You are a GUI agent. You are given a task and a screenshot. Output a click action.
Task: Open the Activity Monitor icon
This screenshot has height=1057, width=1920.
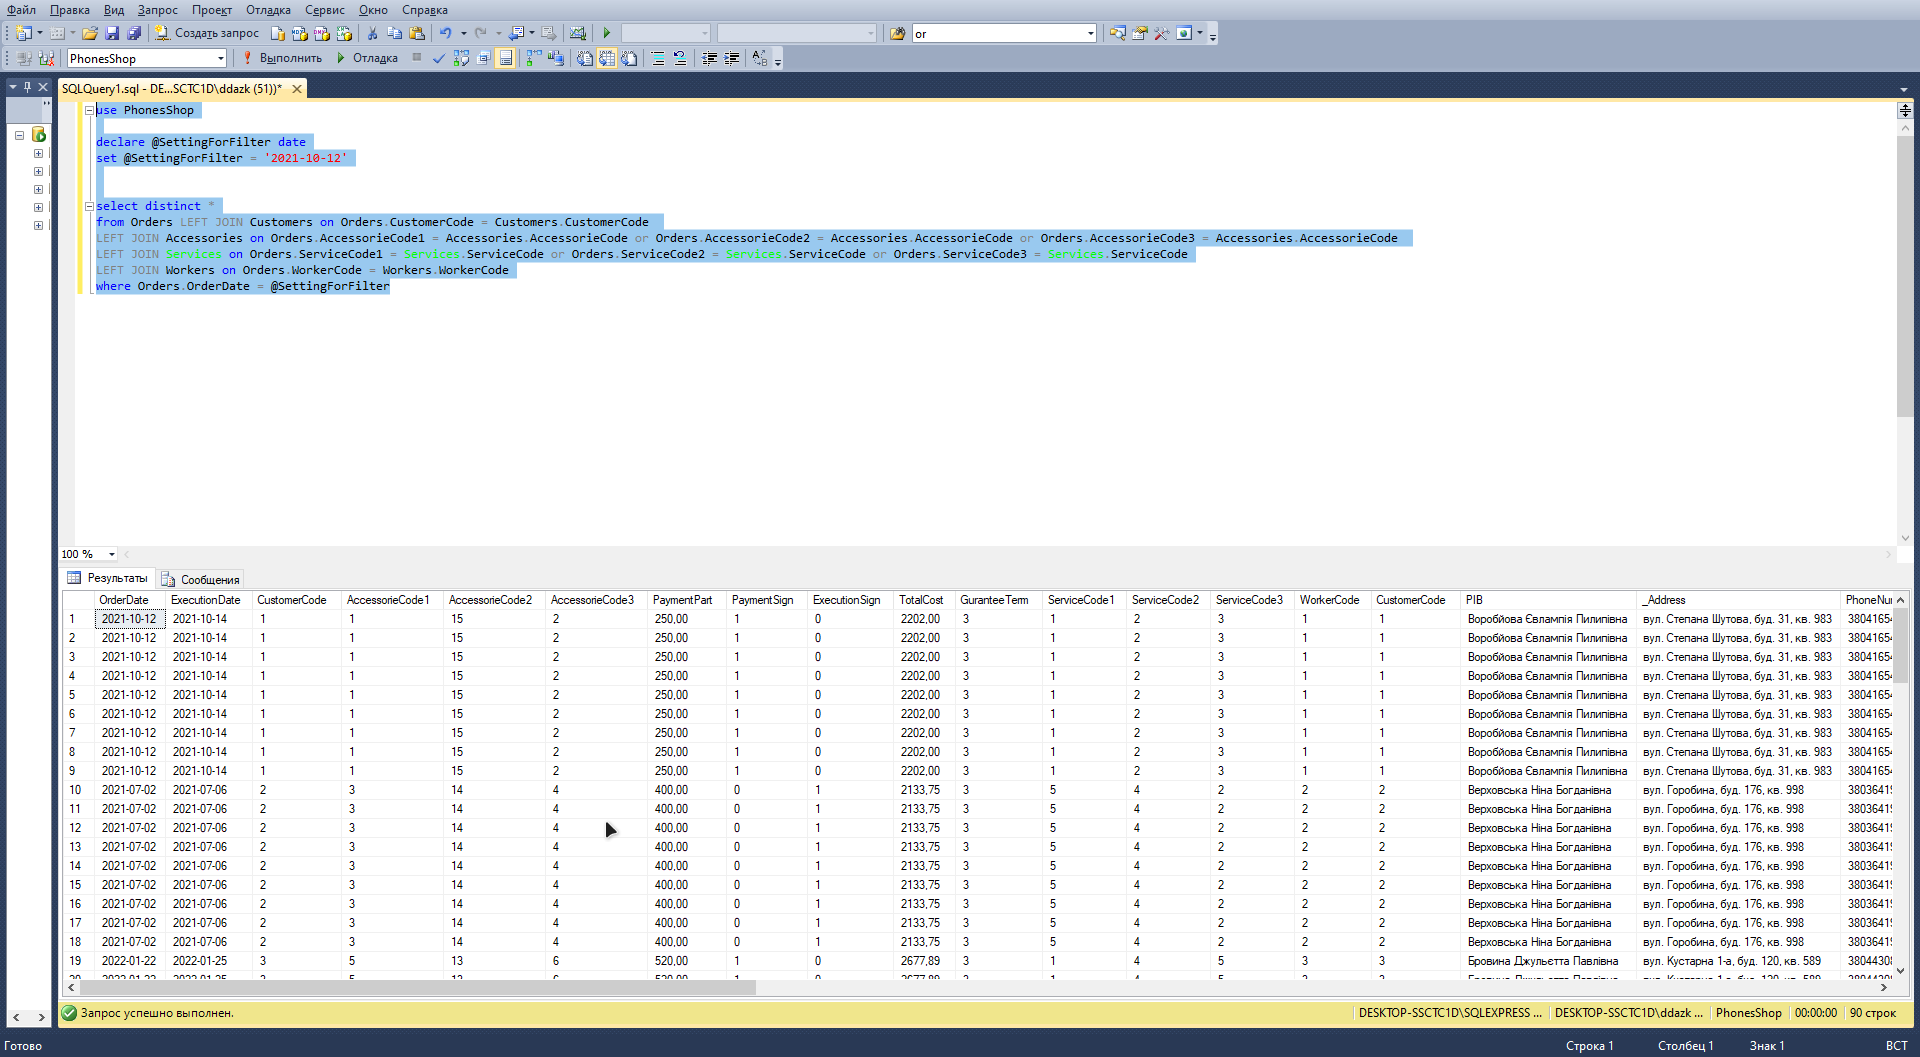pyautogui.click(x=577, y=33)
